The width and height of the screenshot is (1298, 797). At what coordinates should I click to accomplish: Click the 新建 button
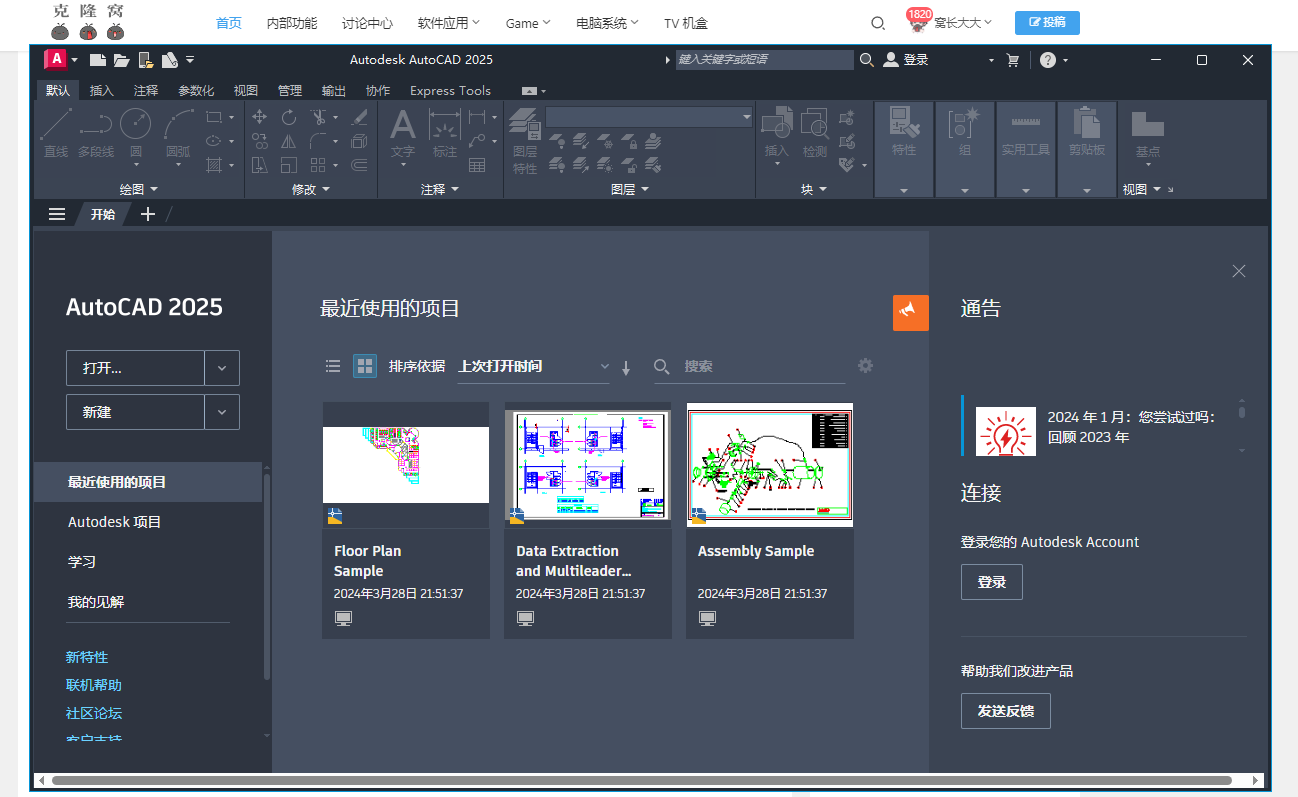point(135,412)
